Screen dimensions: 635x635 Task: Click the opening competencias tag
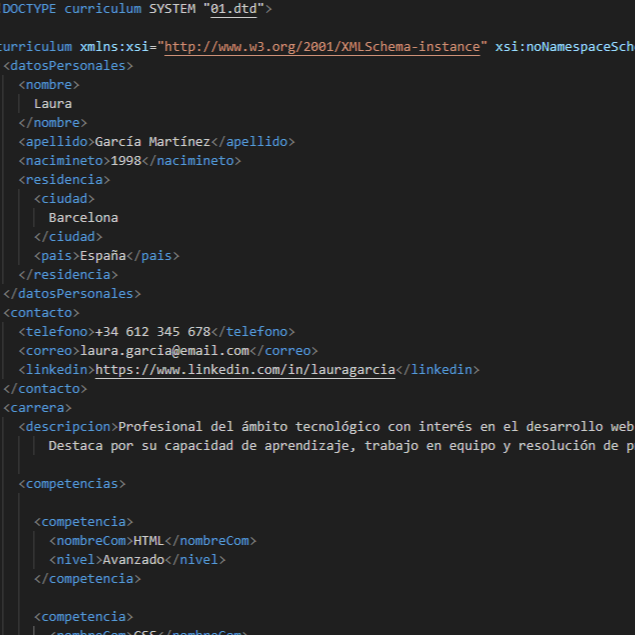click(72, 484)
